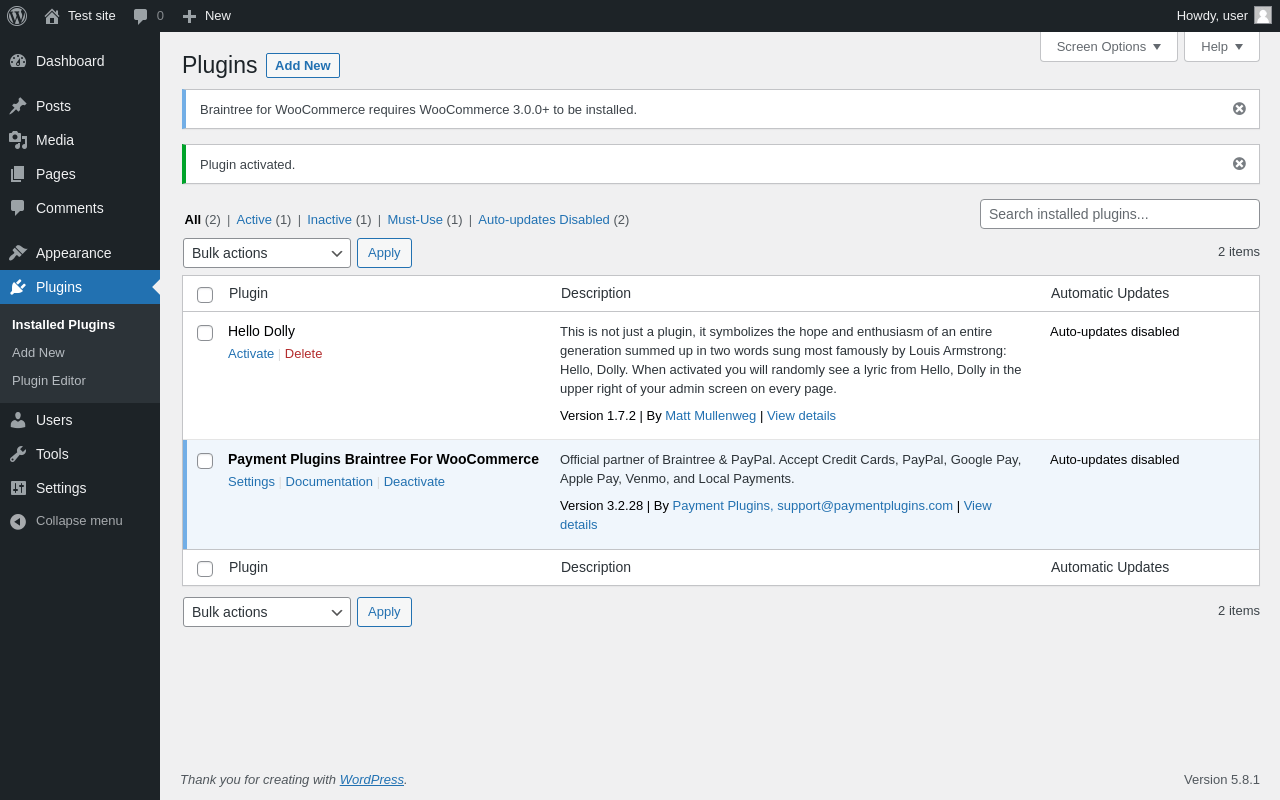Click the plus New icon in admin bar
The image size is (1280, 800).
(189, 16)
